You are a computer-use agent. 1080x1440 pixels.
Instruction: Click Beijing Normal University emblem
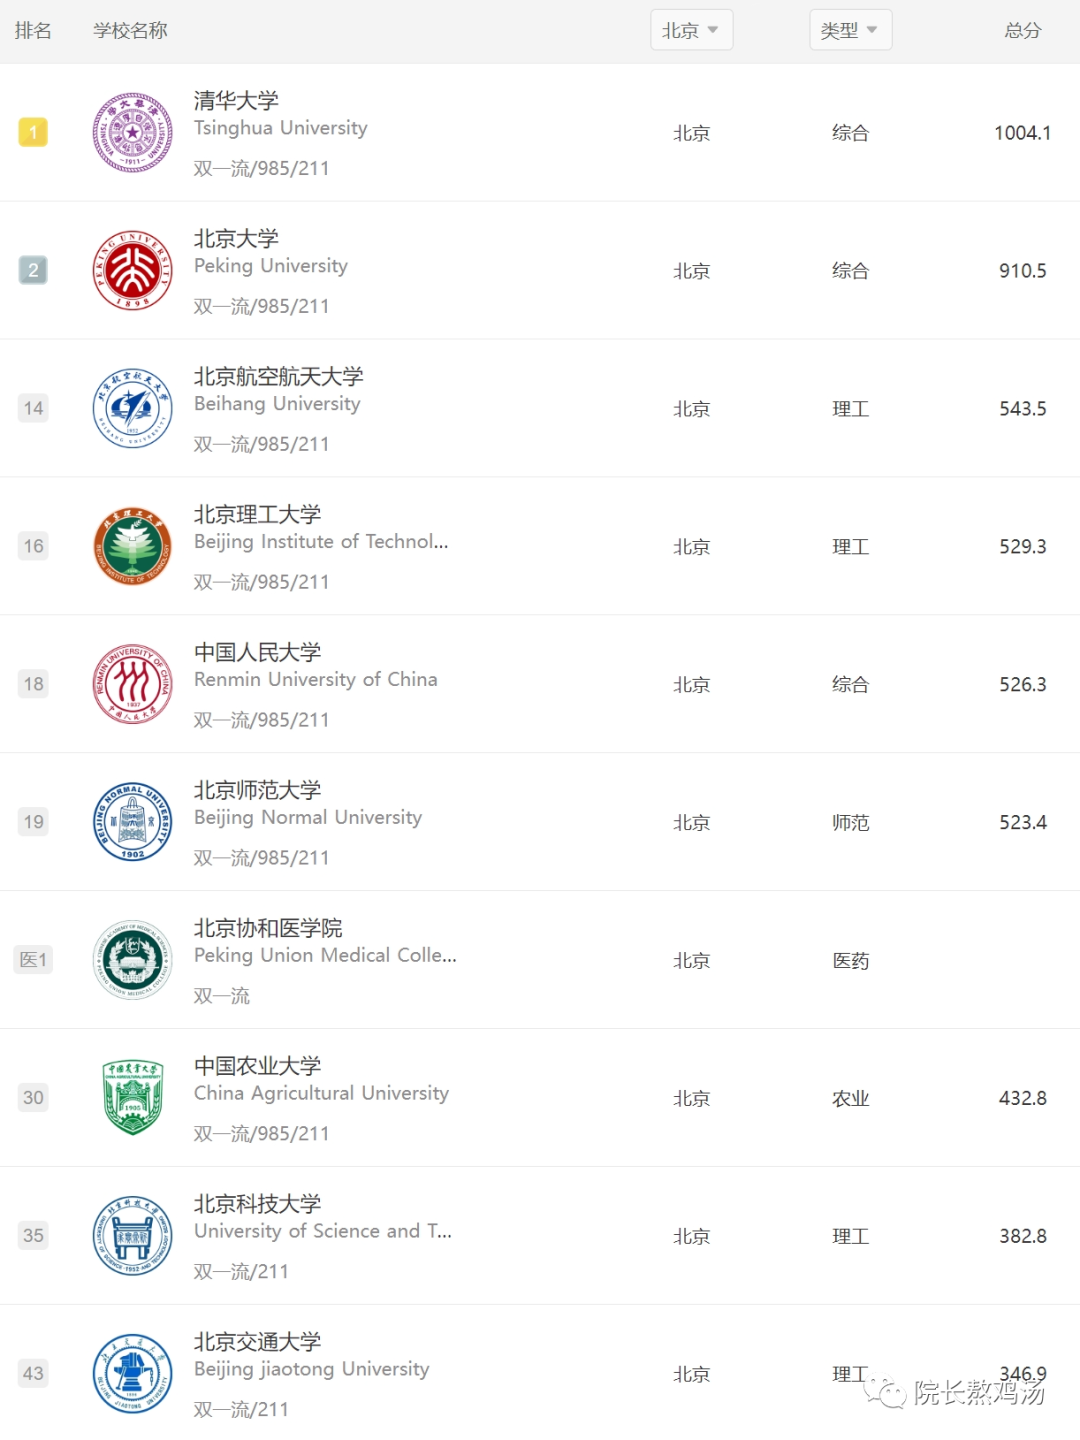click(x=133, y=822)
